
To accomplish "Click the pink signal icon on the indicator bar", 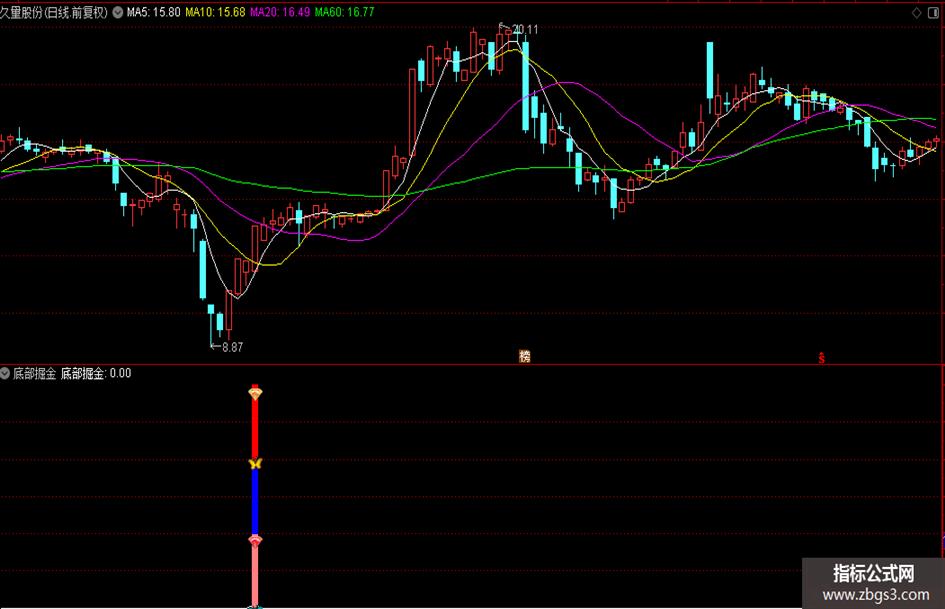I will tap(255, 540).
